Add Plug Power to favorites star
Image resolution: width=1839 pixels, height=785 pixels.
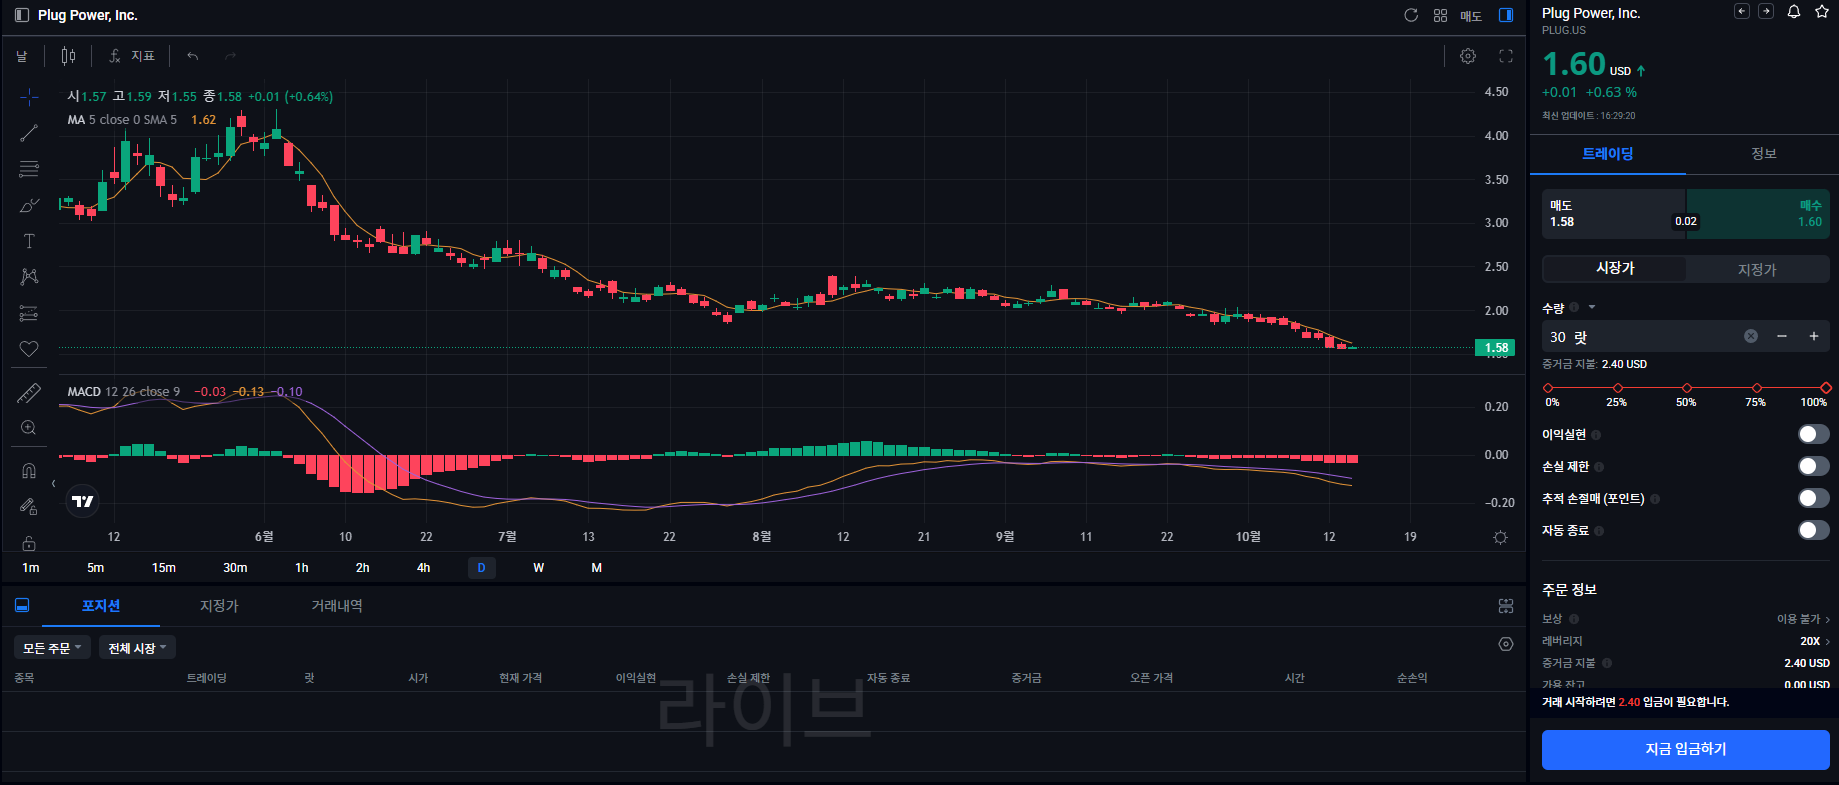1822,12
